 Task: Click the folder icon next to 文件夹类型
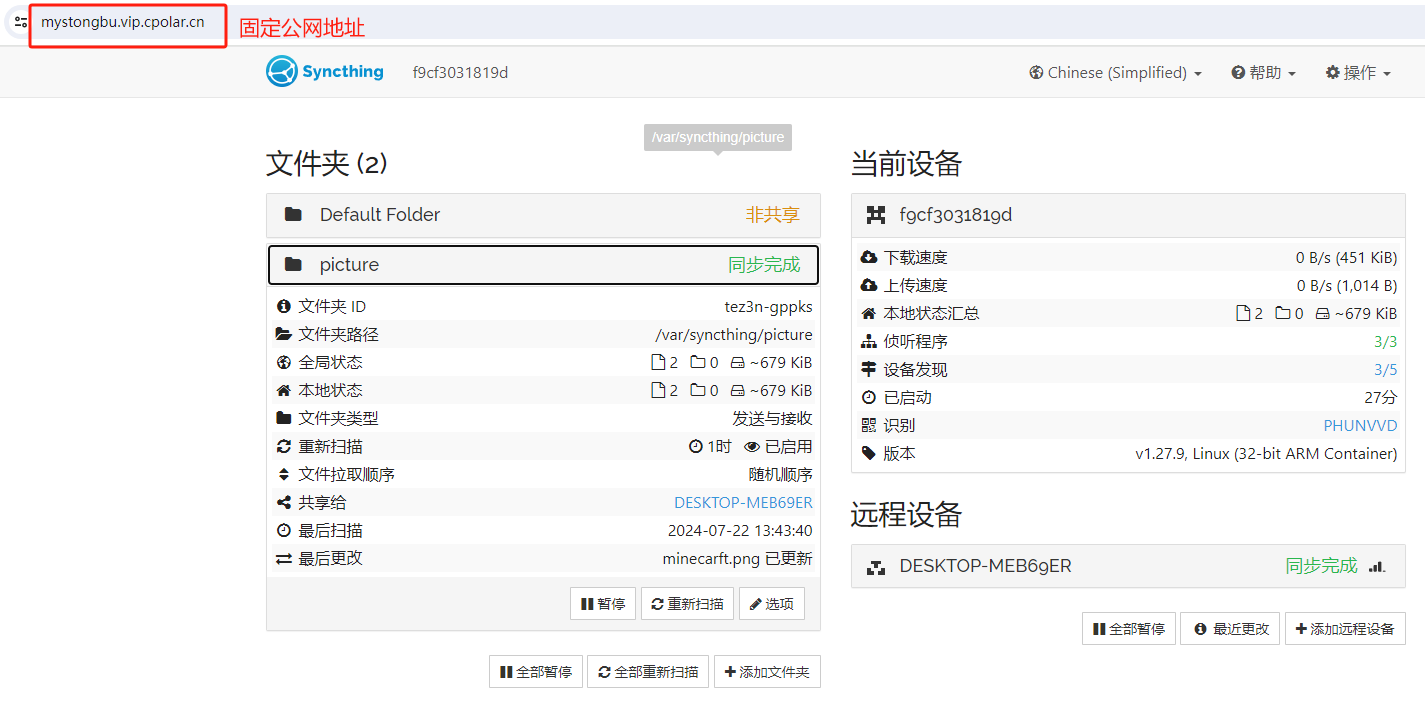(x=284, y=418)
